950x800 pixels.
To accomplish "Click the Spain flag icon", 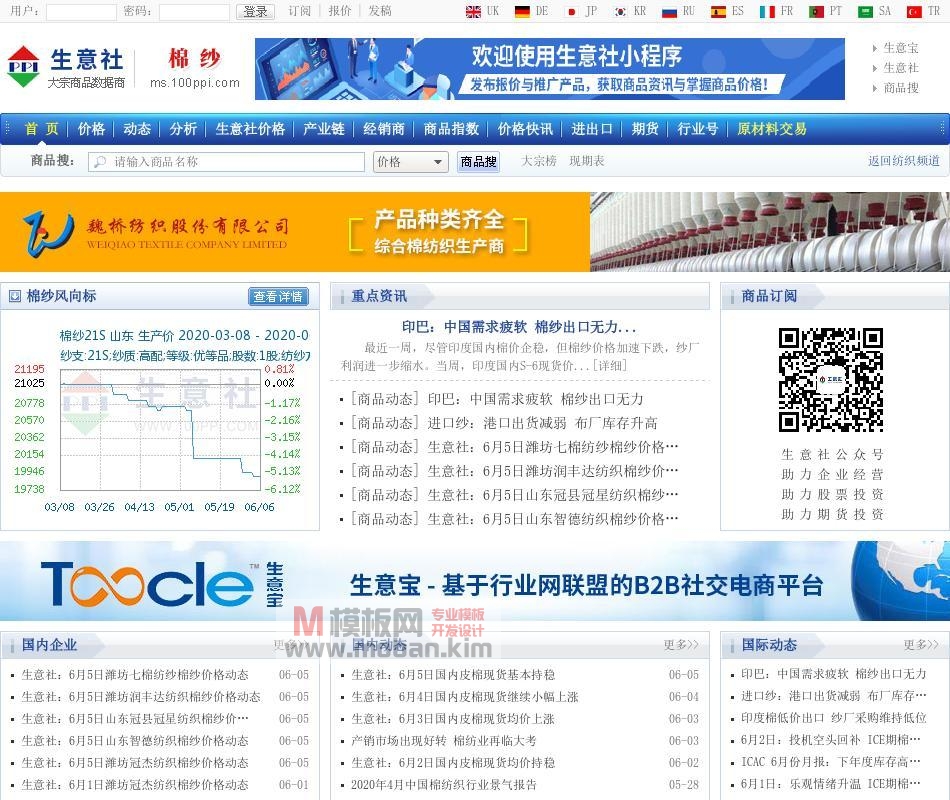I will coord(719,12).
